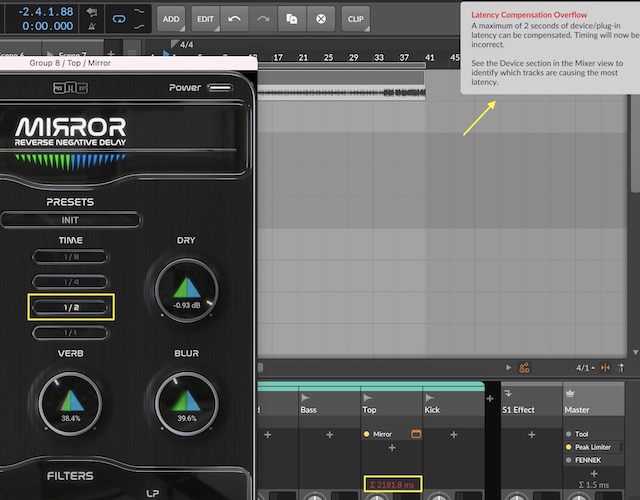Click the redo arrow in the toolbar
This screenshot has height=500, width=640.
click(x=262, y=18)
